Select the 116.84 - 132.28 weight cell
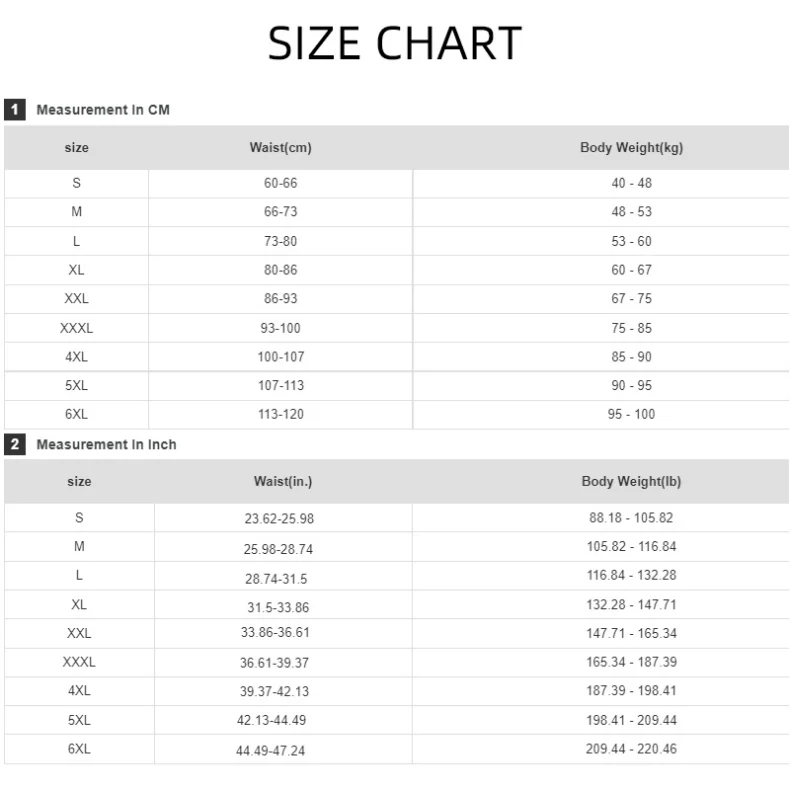The image size is (790, 790). pyautogui.click(x=631, y=575)
